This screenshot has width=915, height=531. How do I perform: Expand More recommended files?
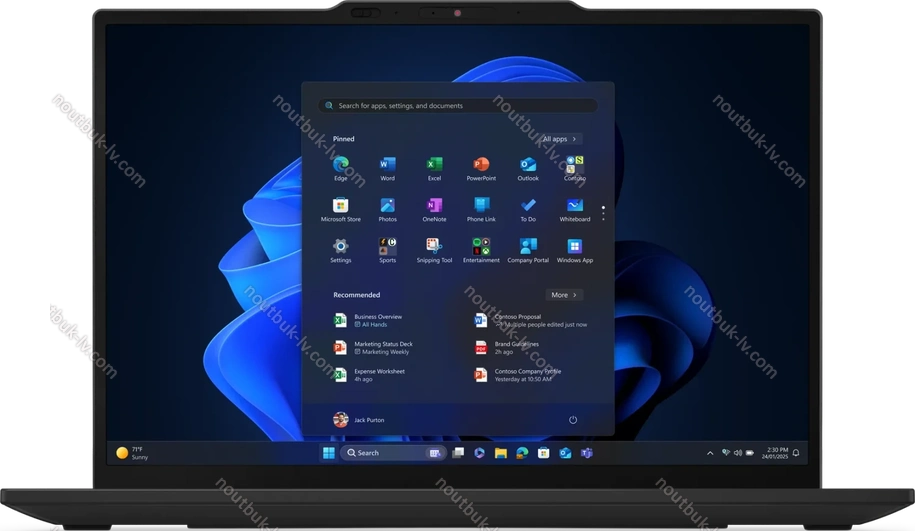pyautogui.click(x=565, y=295)
